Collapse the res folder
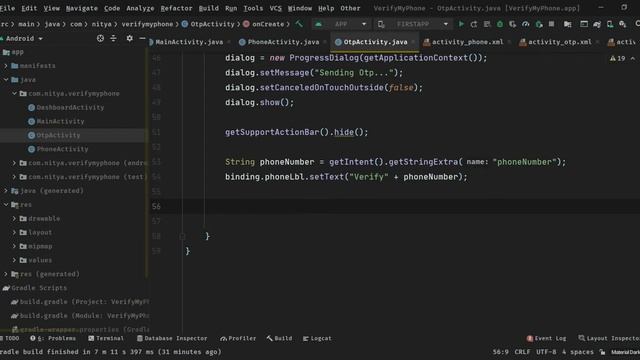640x360 pixels. pos(6,204)
